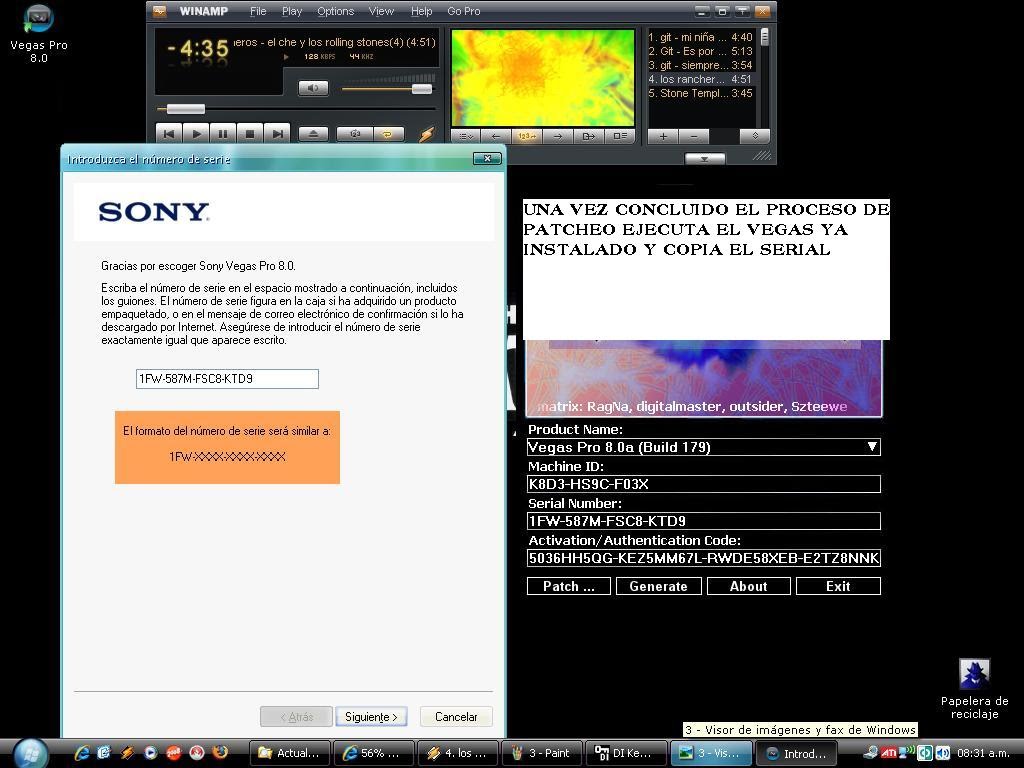Mute Winamp with speaker button

pyautogui.click(x=313, y=88)
